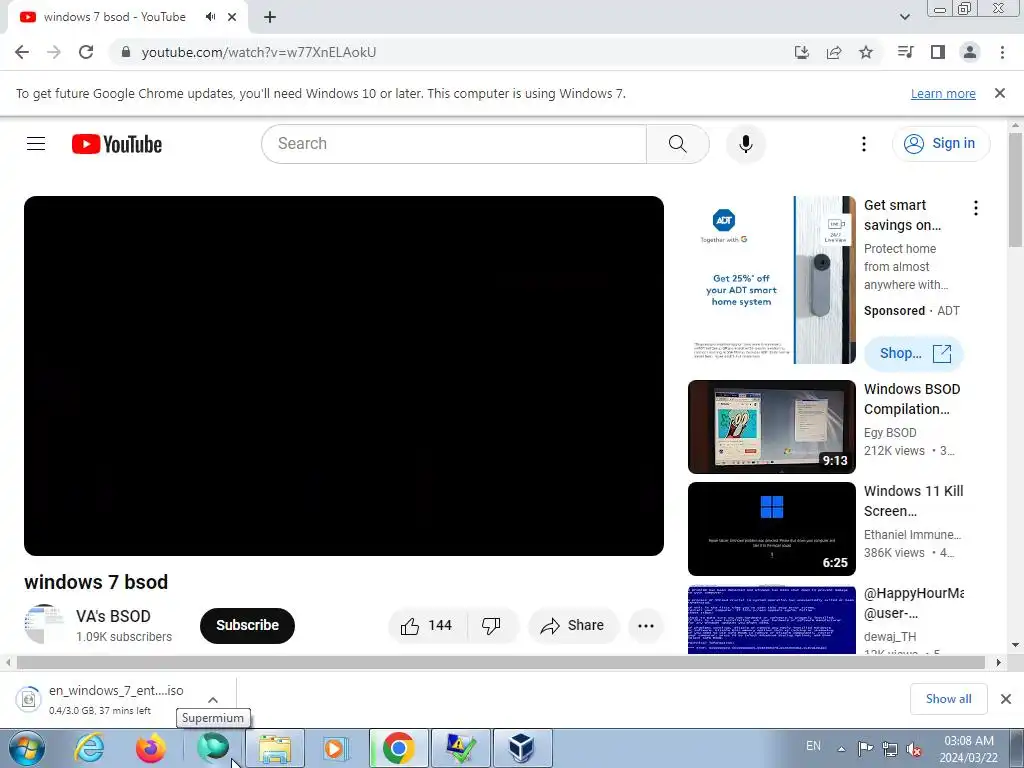Screen dimensions: 1024x768
Task: Mute the tab via its speaker icon
Action: tap(210, 17)
